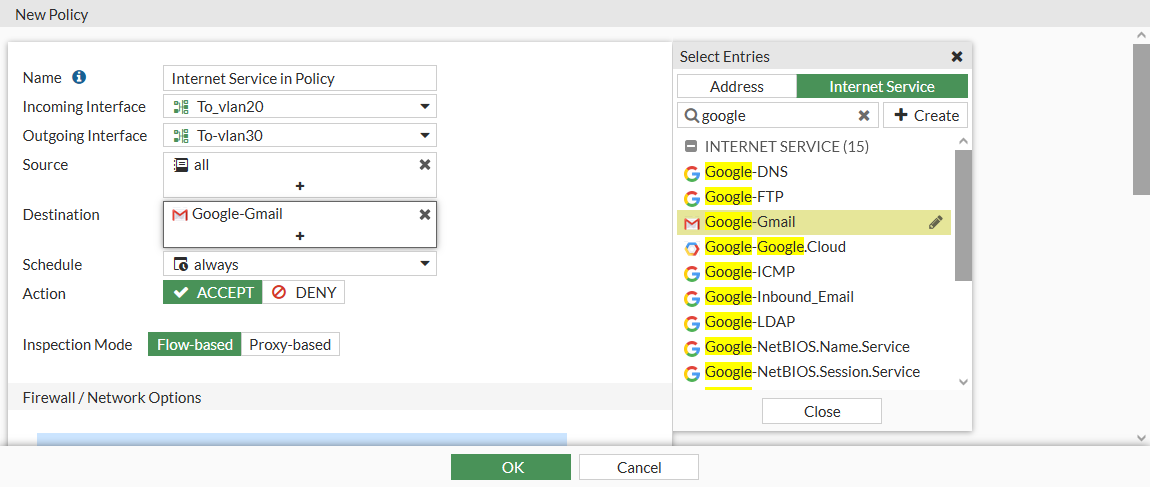
Task: Click the info icon next to Name
Action: coord(79,77)
